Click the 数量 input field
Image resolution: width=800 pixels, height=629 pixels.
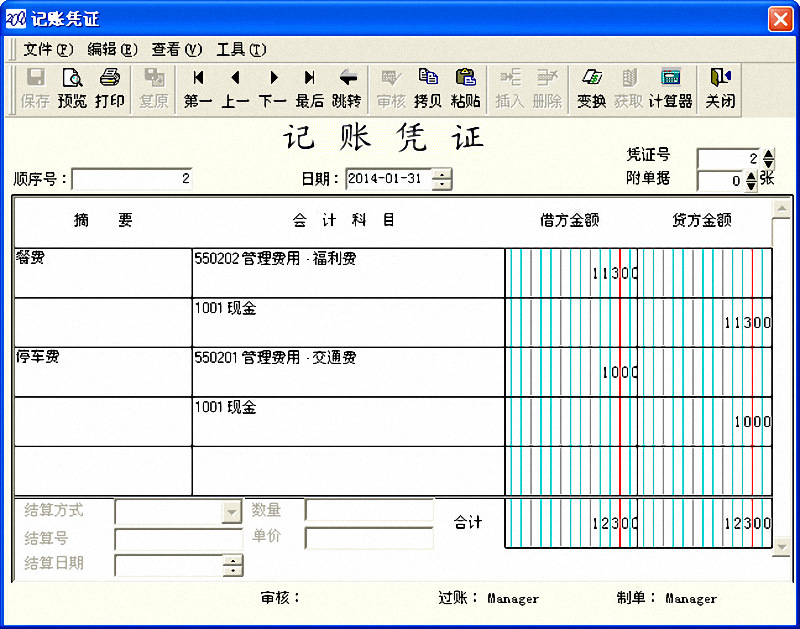pos(369,510)
